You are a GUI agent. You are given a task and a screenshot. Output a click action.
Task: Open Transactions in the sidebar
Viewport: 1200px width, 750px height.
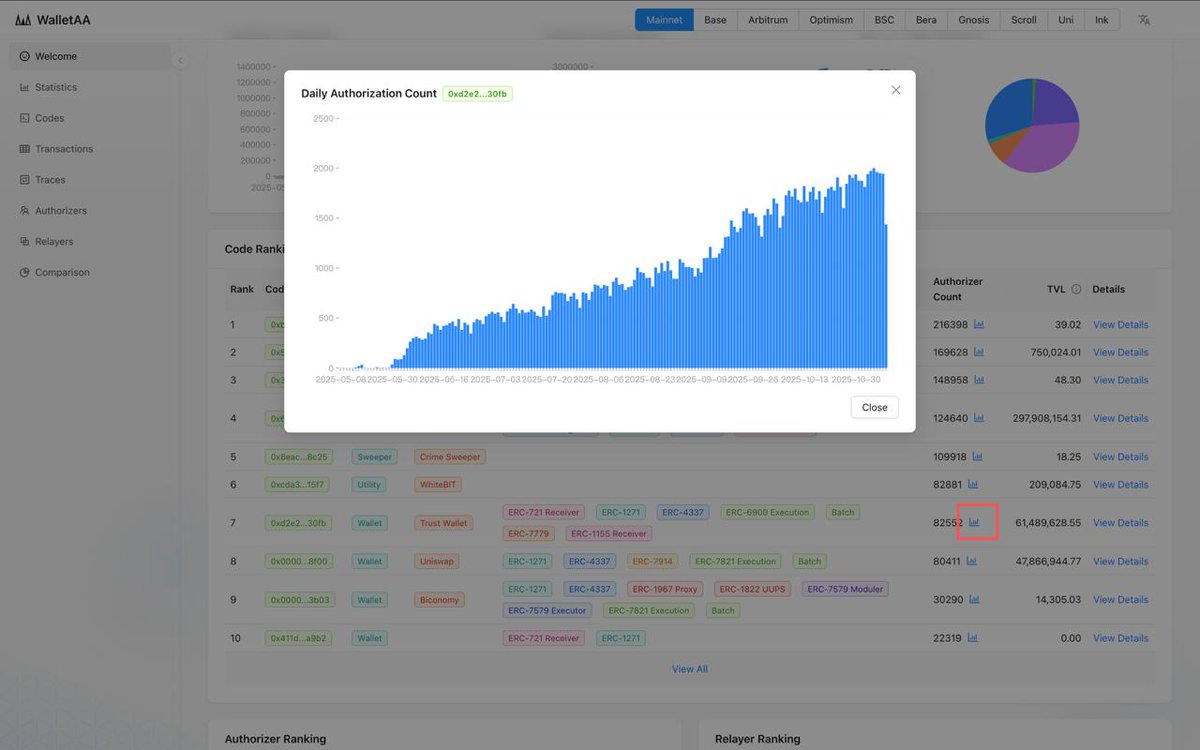coord(90,149)
